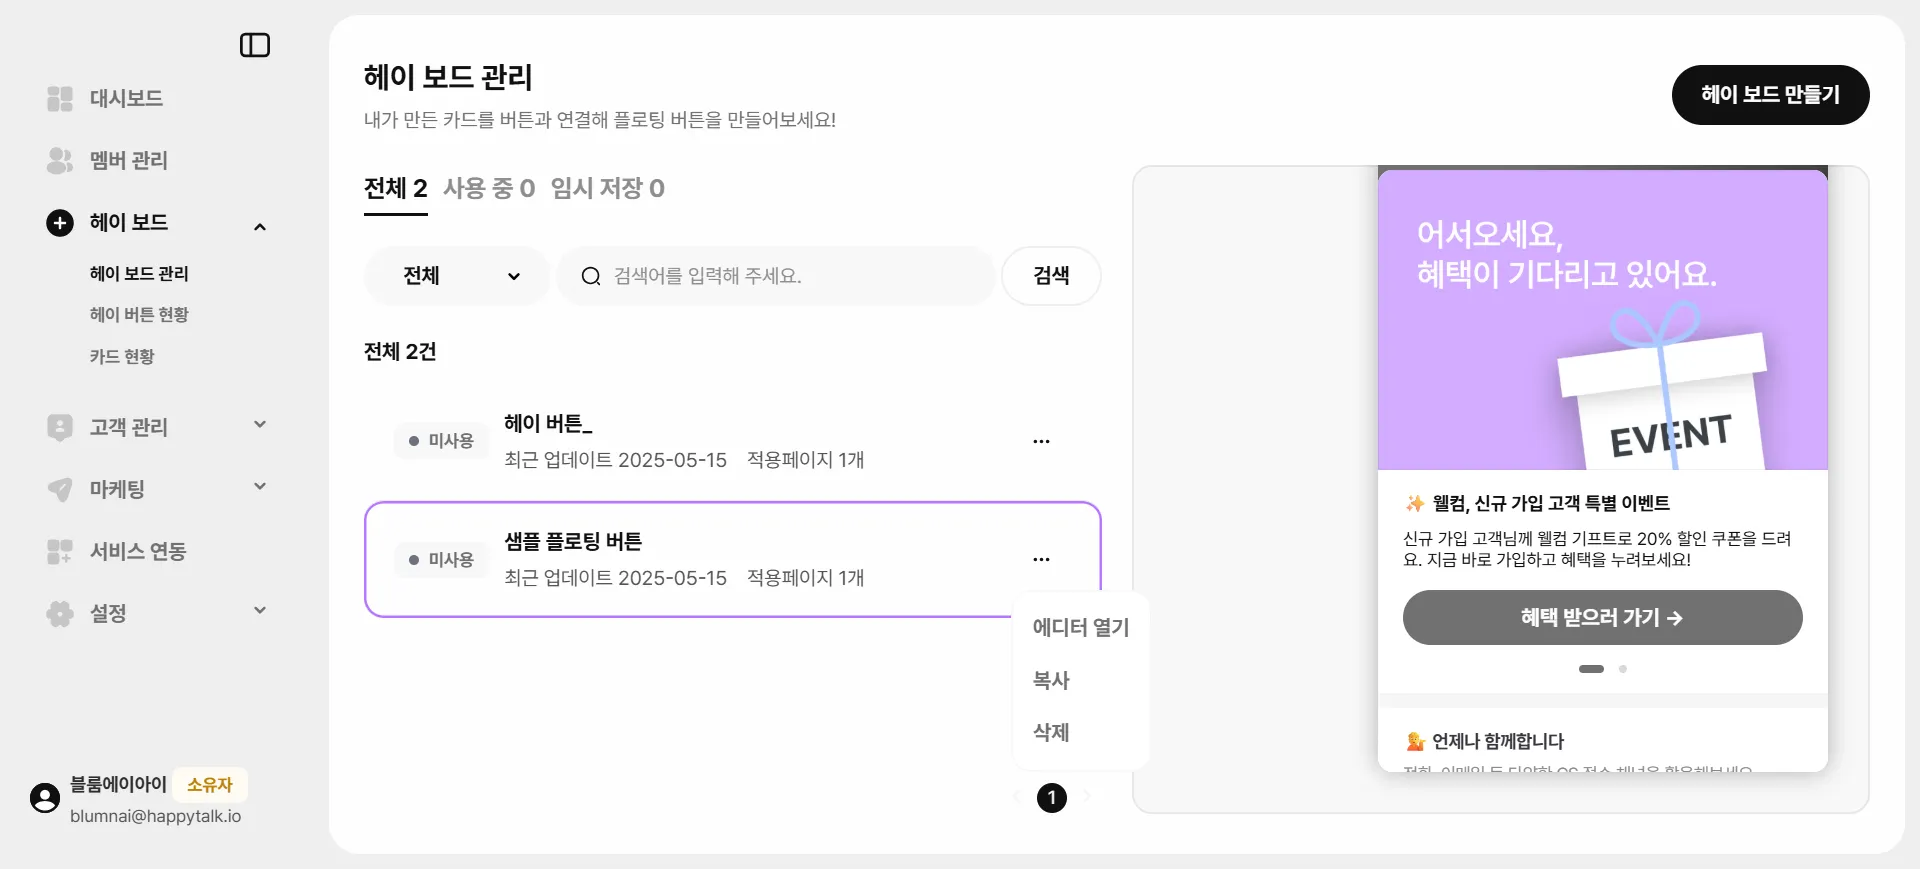Click the user profile avatar icon
This screenshot has width=1920, height=869.
(x=45, y=798)
